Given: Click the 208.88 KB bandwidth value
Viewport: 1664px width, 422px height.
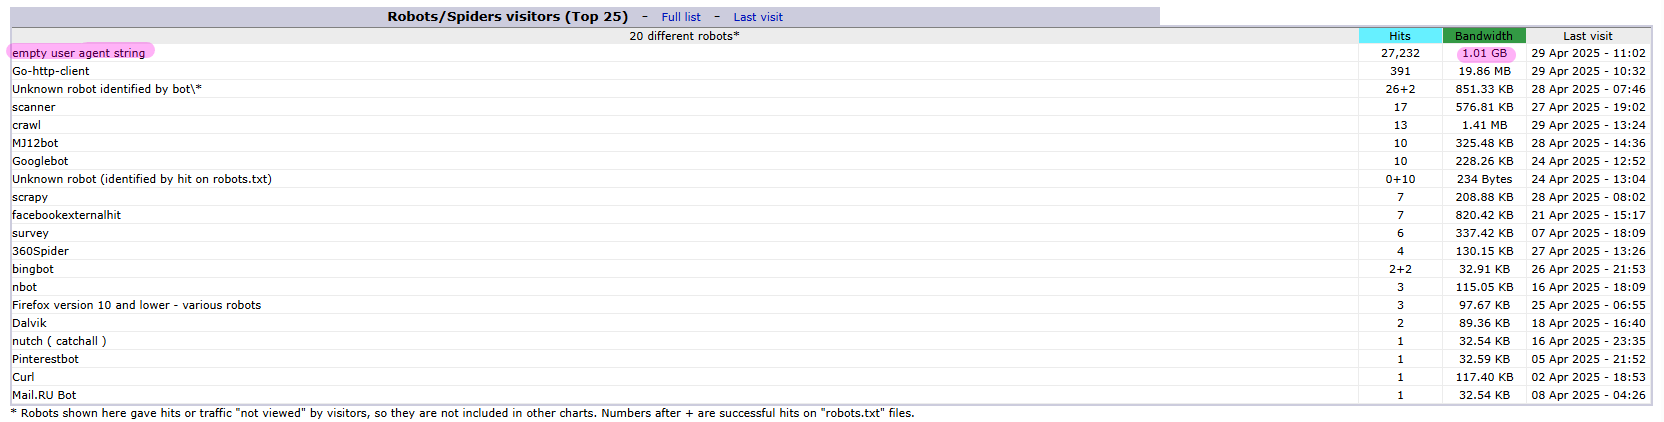Looking at the screenshot, I should tap(1484, 197).
